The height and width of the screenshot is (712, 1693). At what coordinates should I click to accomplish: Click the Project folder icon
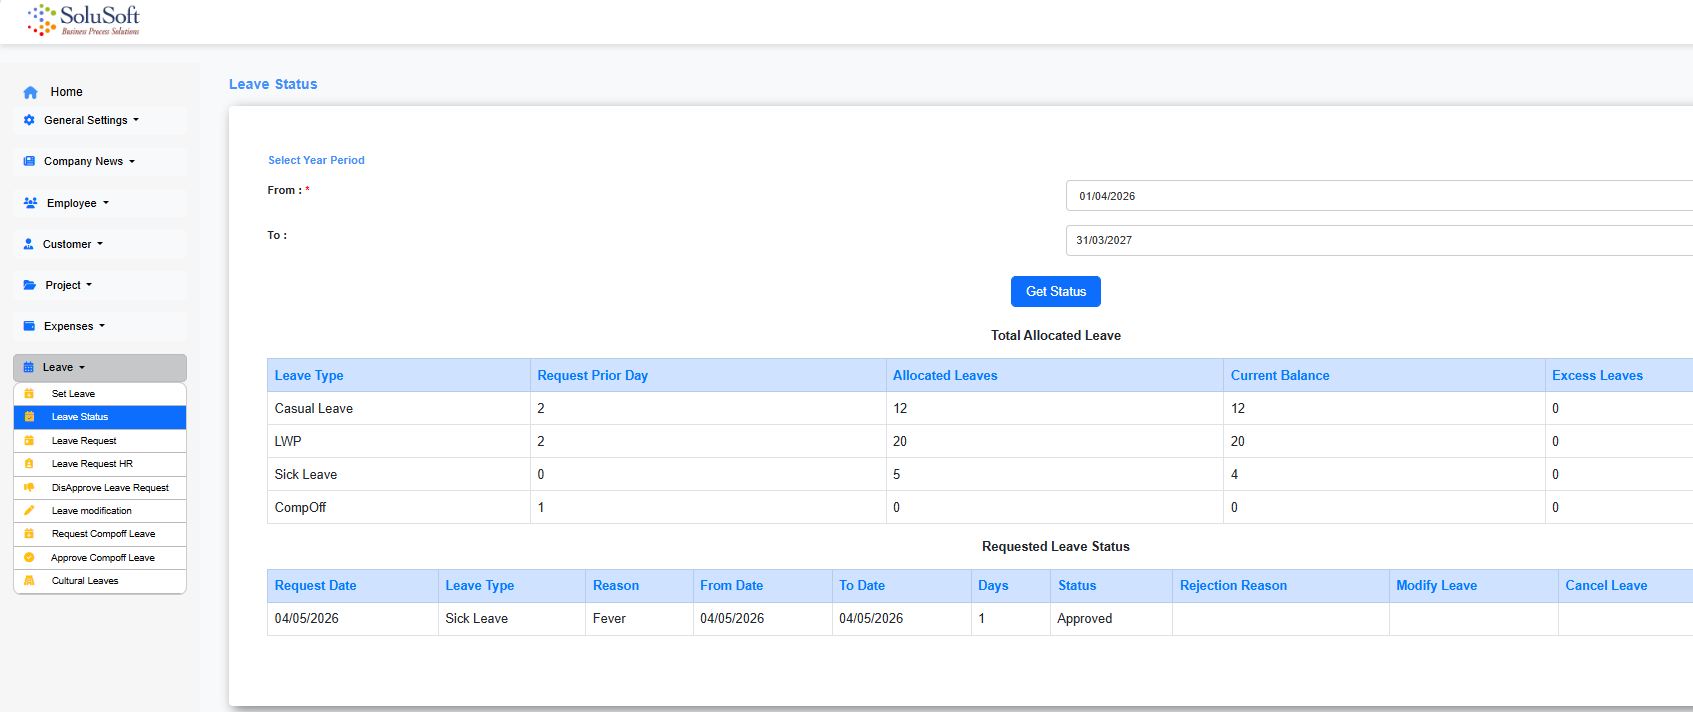click(x=30, y=285)
